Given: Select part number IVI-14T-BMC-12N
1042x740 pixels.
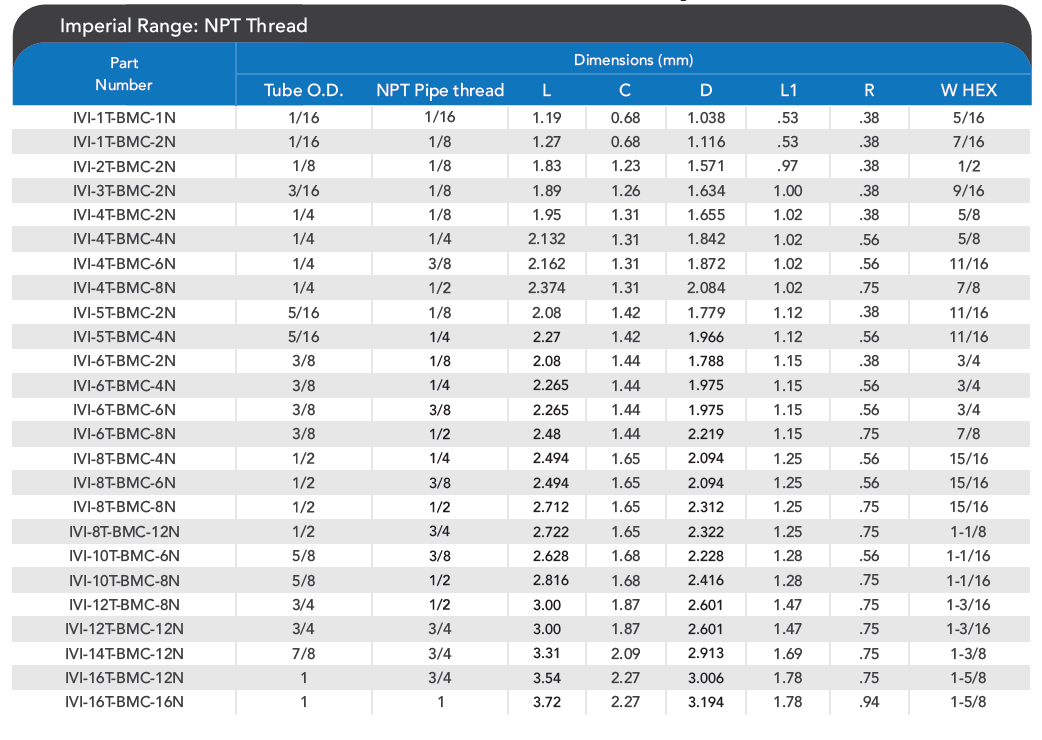Looking at the screenshot, I should [x=124, y=653].
